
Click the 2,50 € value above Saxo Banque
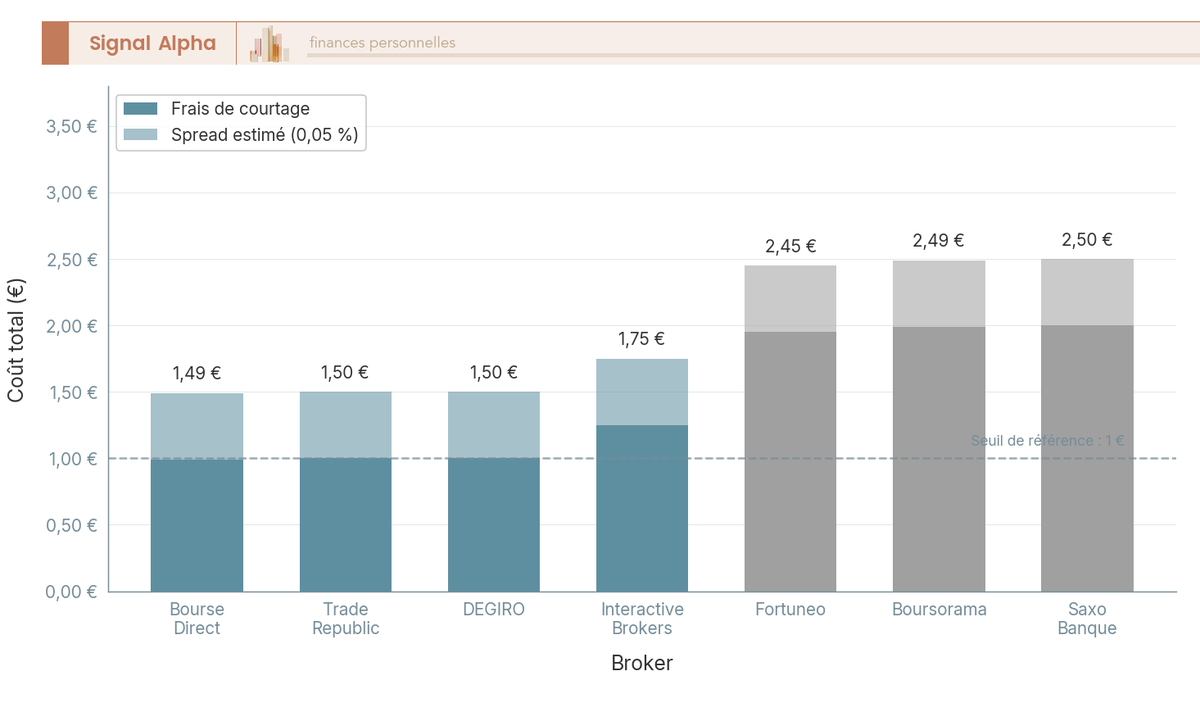click(x=1087, y=239)
